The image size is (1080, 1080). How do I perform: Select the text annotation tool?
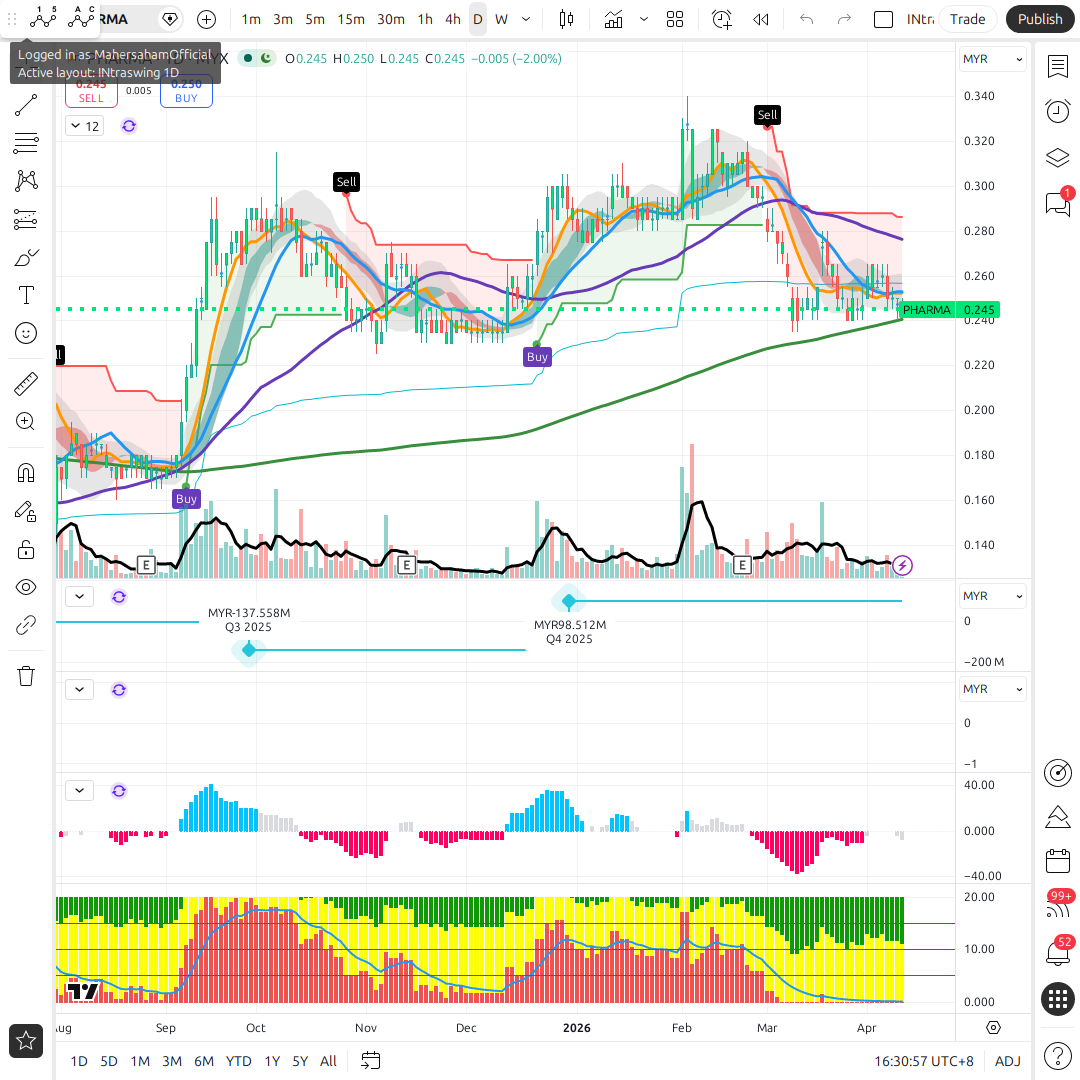coord(26,295)
